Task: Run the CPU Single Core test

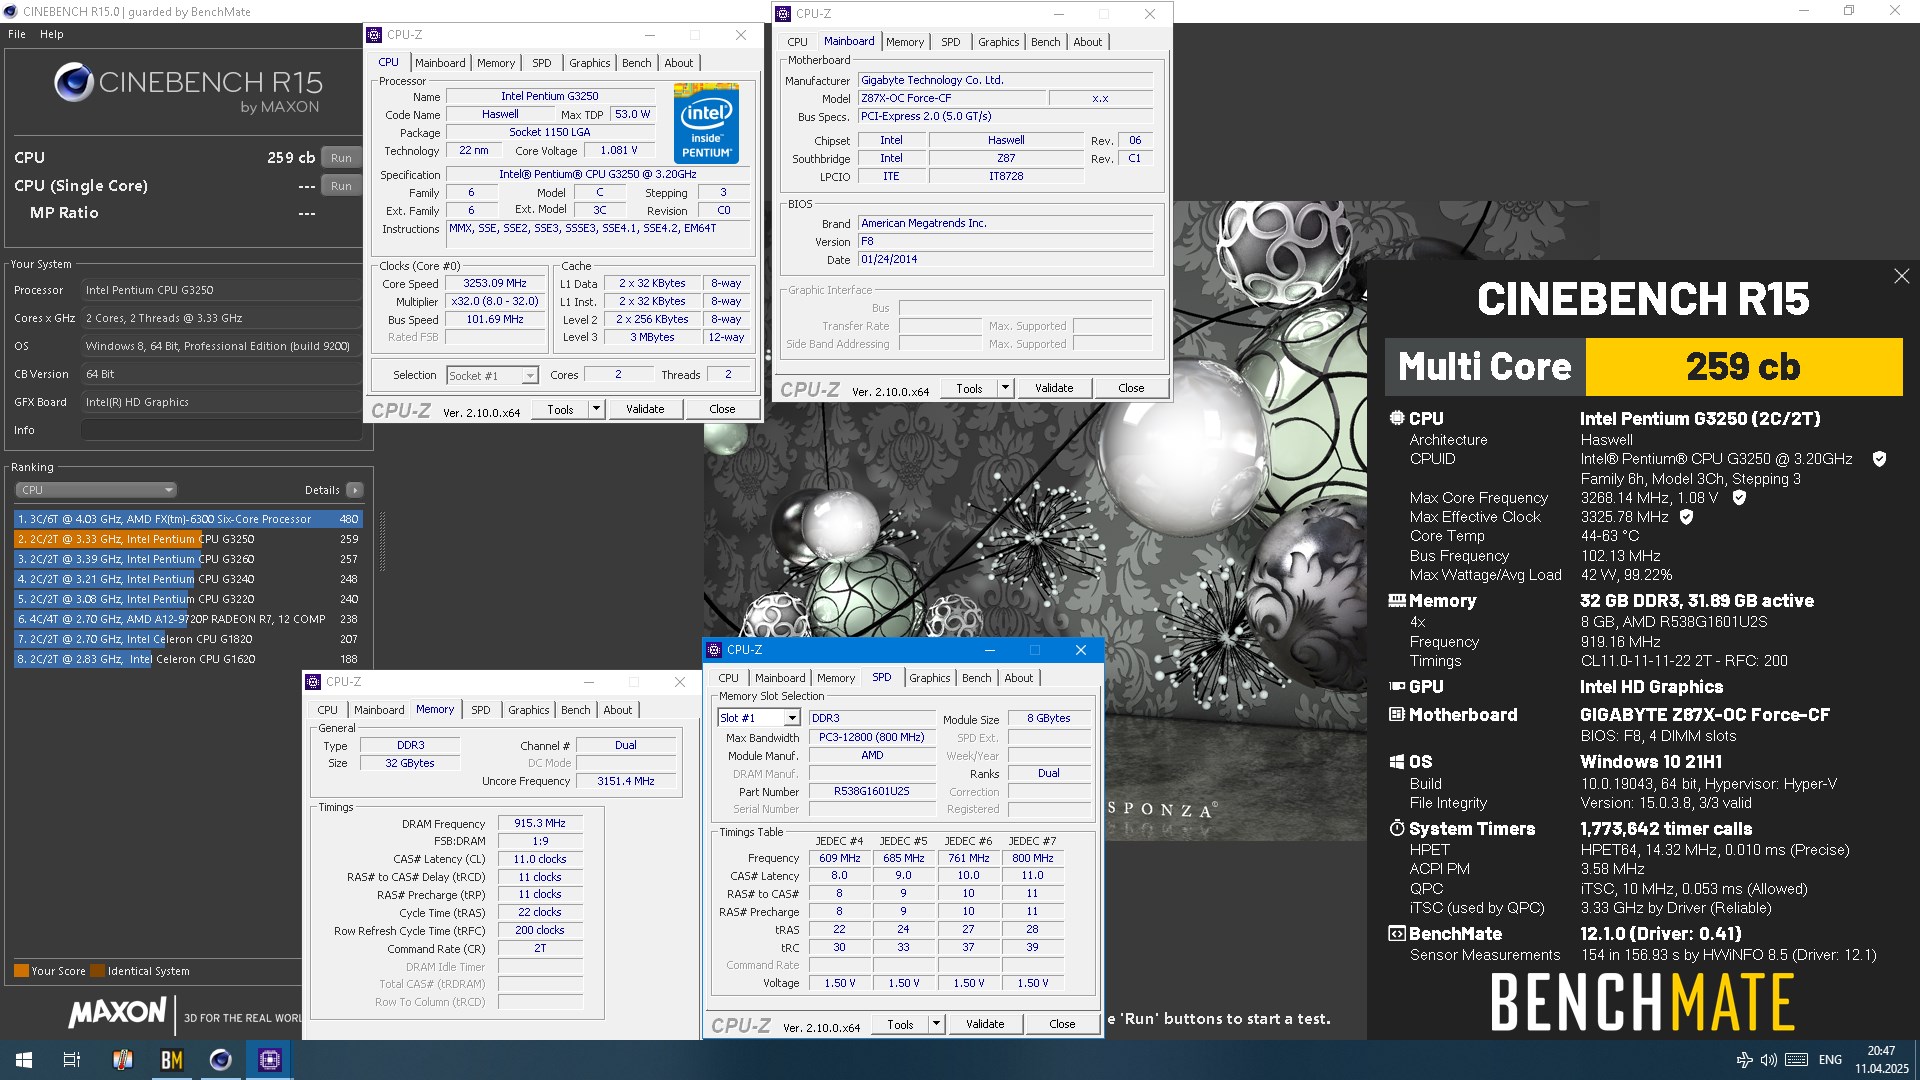Action: click(x=341, y=186)
